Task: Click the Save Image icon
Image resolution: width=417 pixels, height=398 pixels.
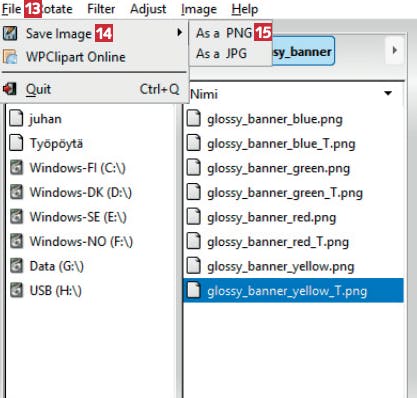Action: tap(10, 33)
